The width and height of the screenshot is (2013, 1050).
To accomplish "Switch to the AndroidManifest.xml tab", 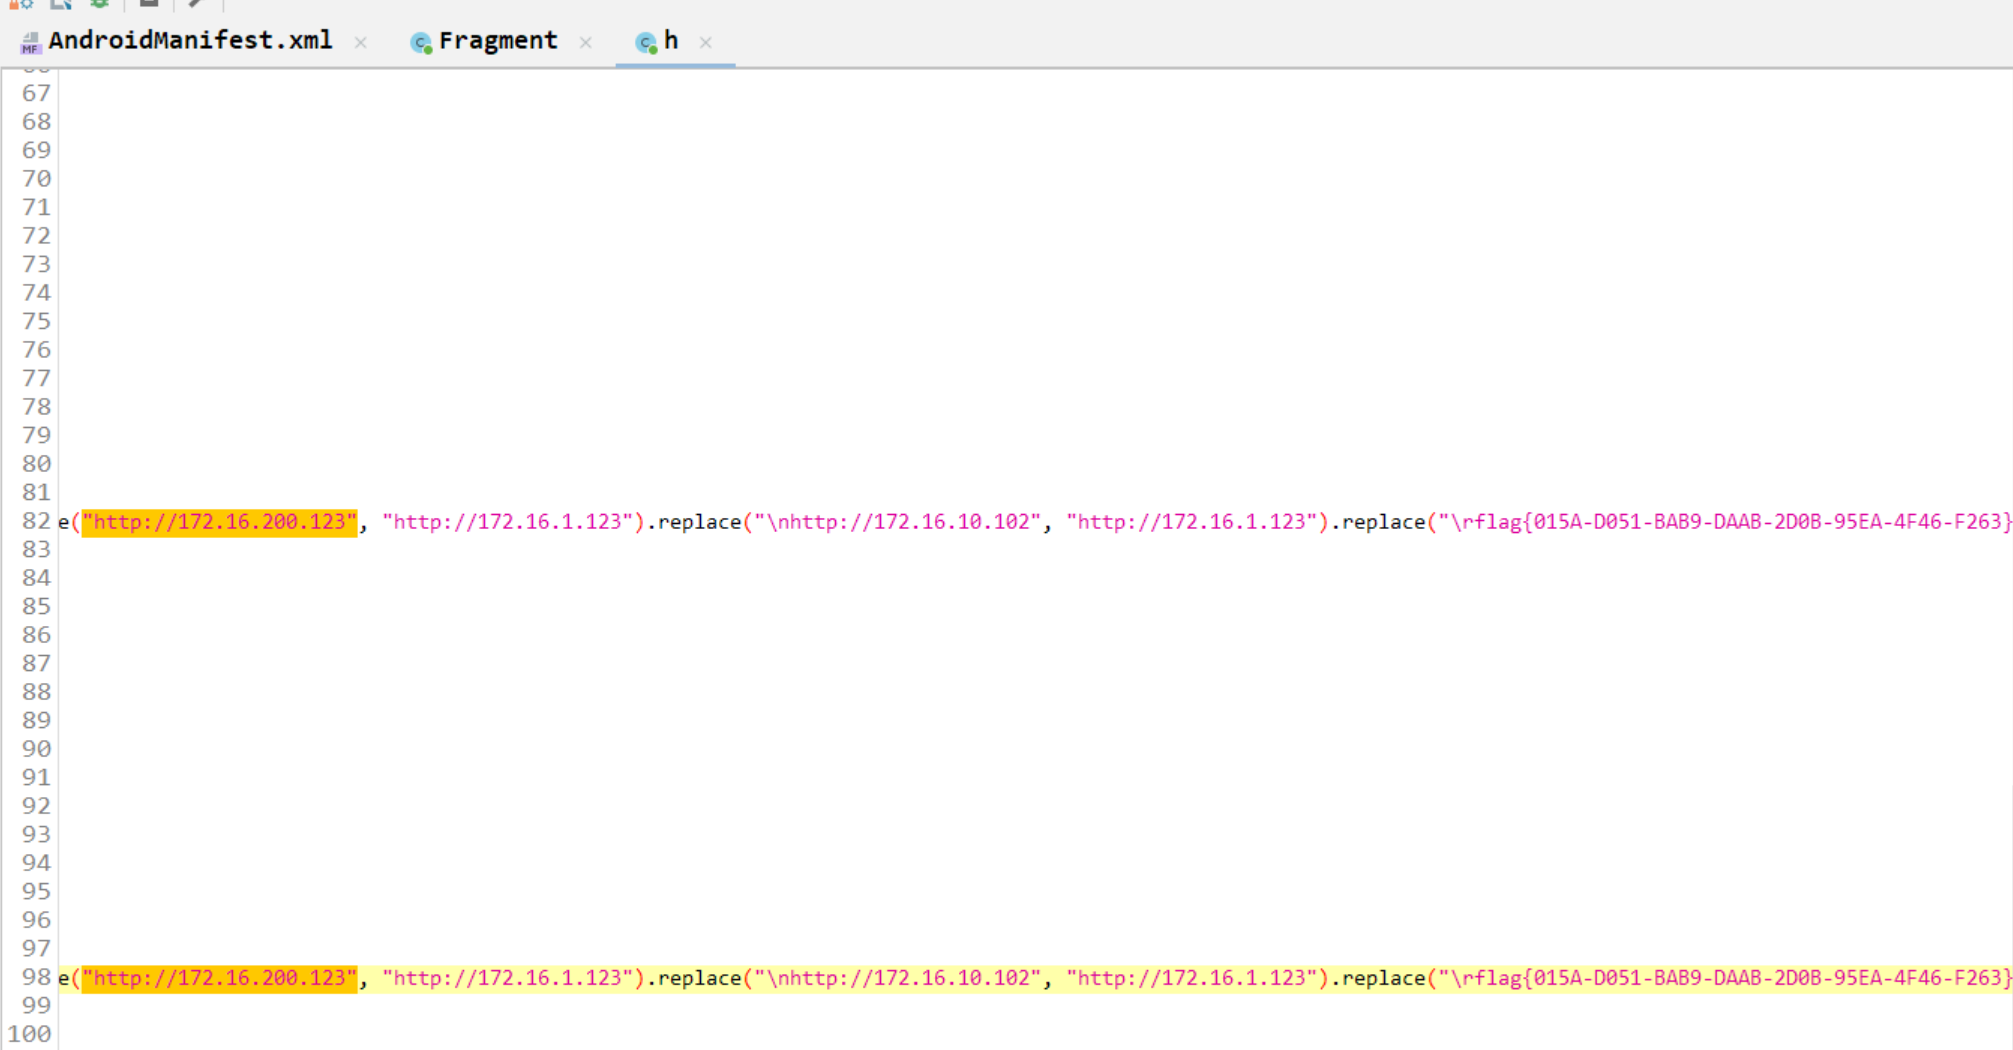I will pyautogui.click(x=190, y=41).
